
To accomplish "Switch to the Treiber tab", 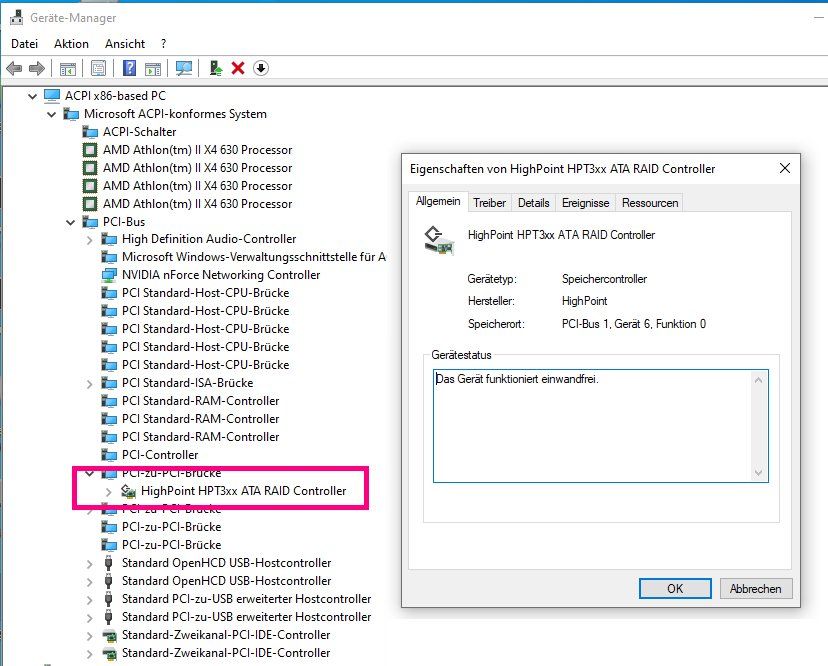I will pyautogui.click(x=489, y=203).
